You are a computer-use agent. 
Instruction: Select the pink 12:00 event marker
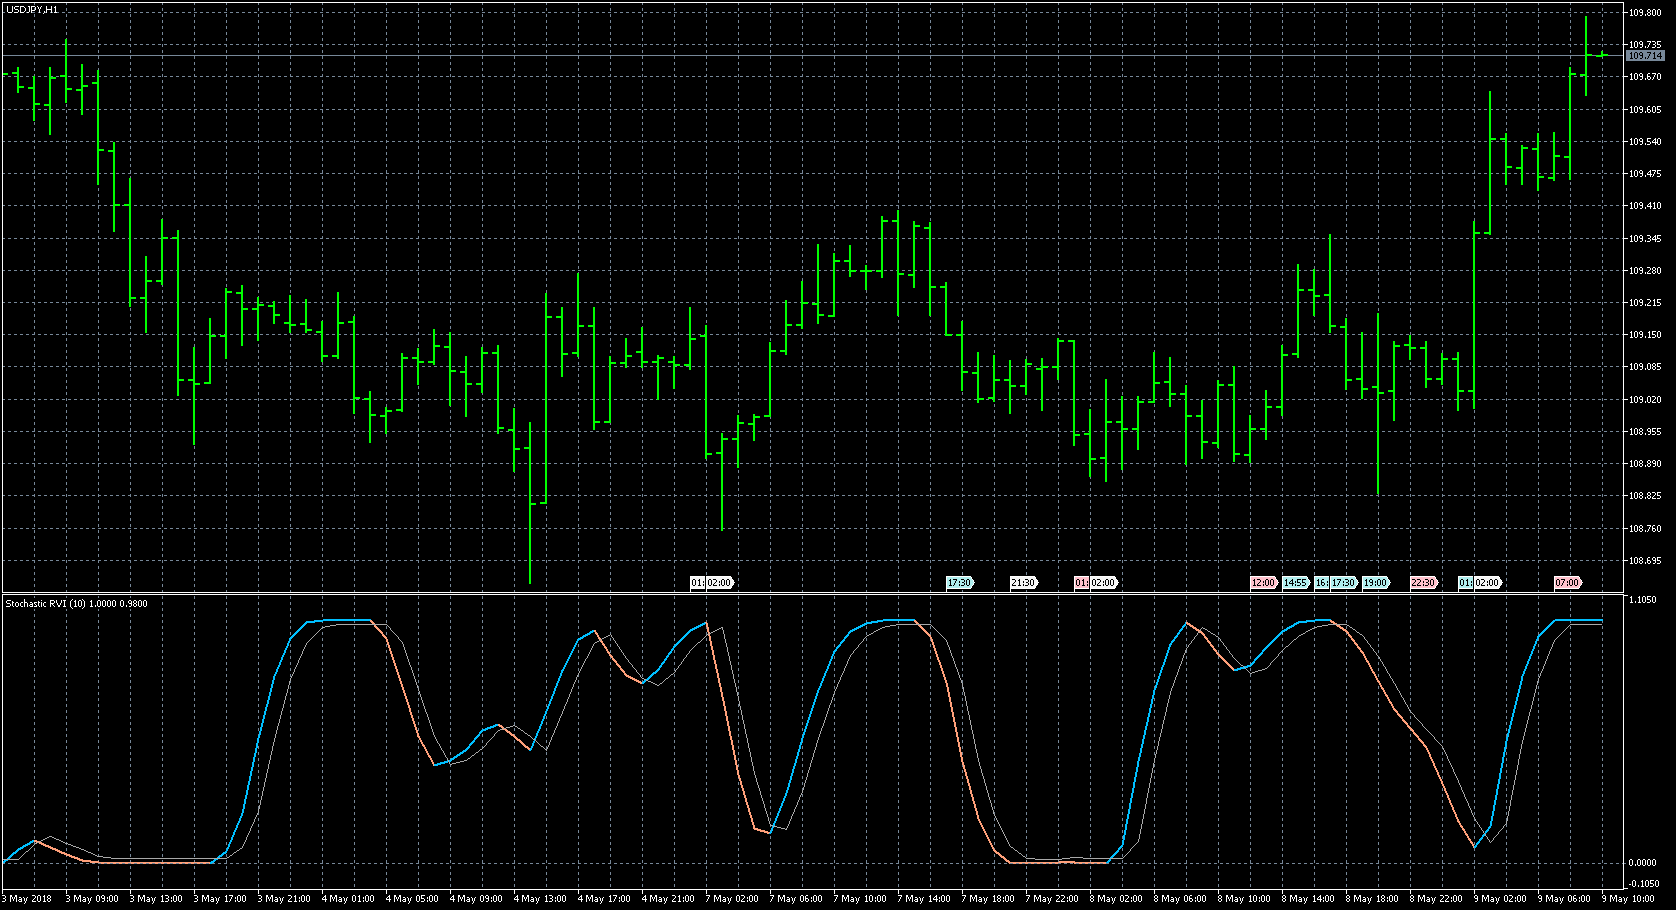(1263, 582)
